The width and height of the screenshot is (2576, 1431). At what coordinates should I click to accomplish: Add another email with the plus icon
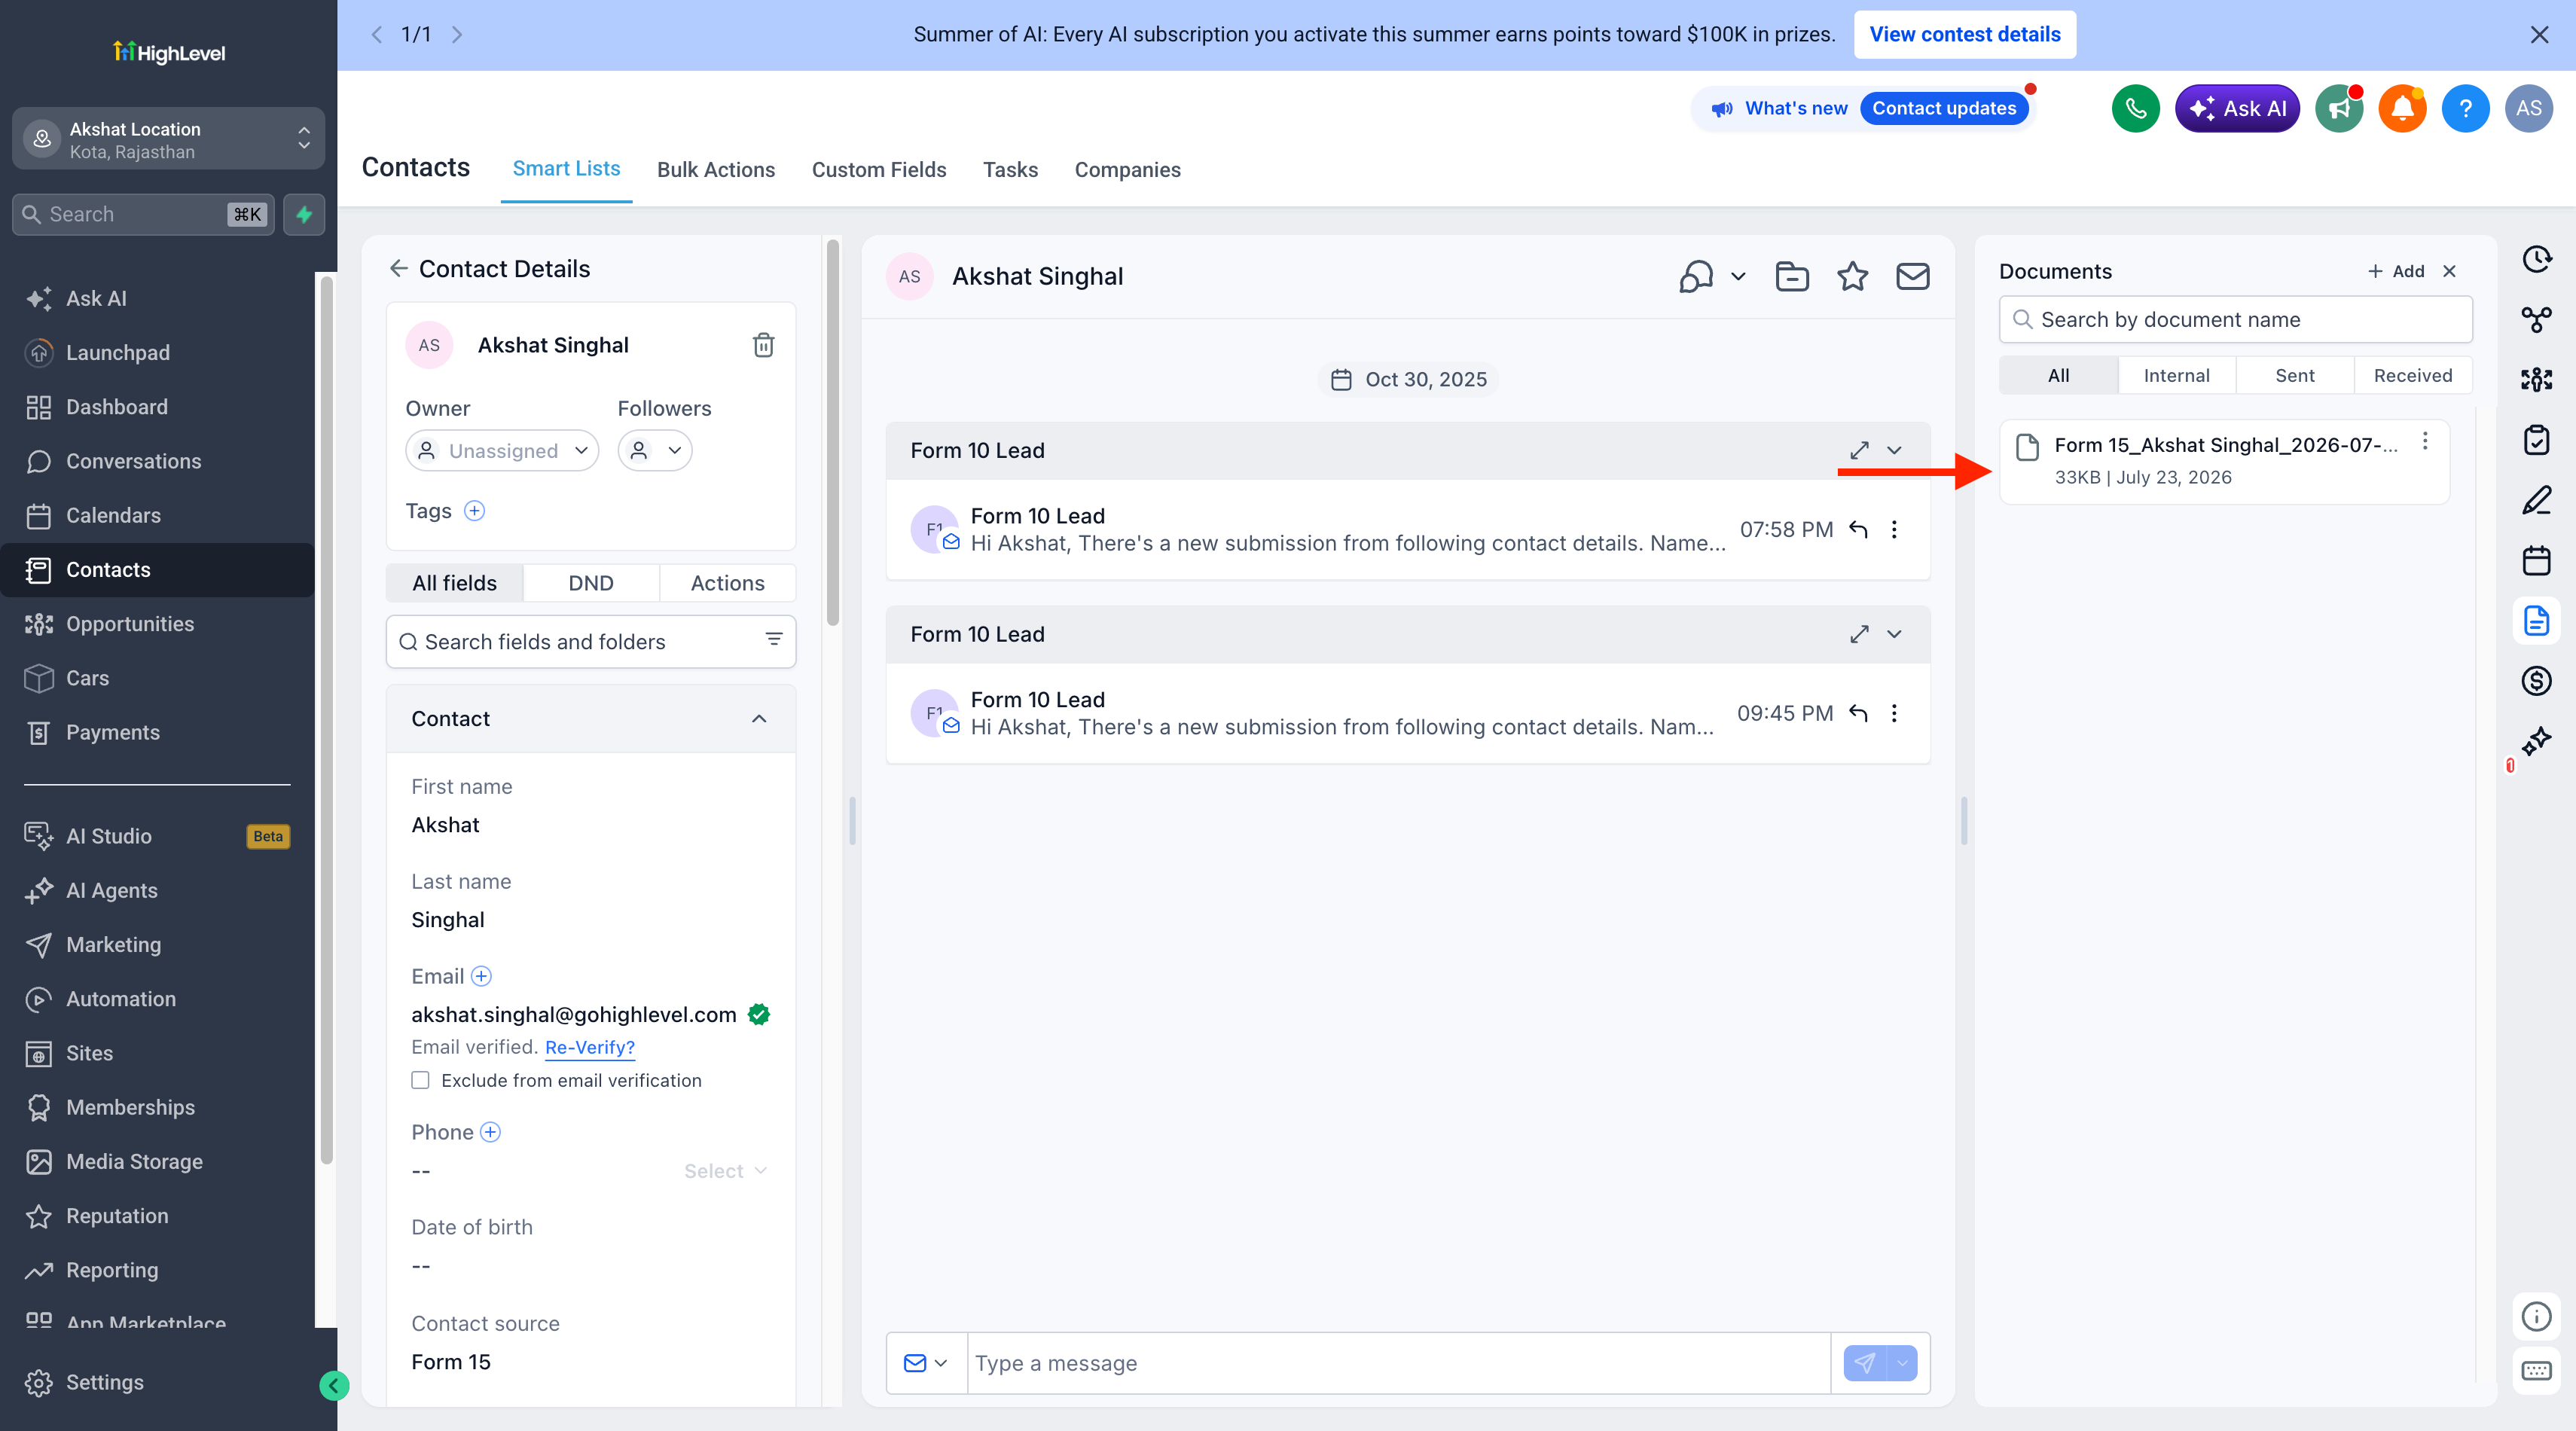(481, 976)
